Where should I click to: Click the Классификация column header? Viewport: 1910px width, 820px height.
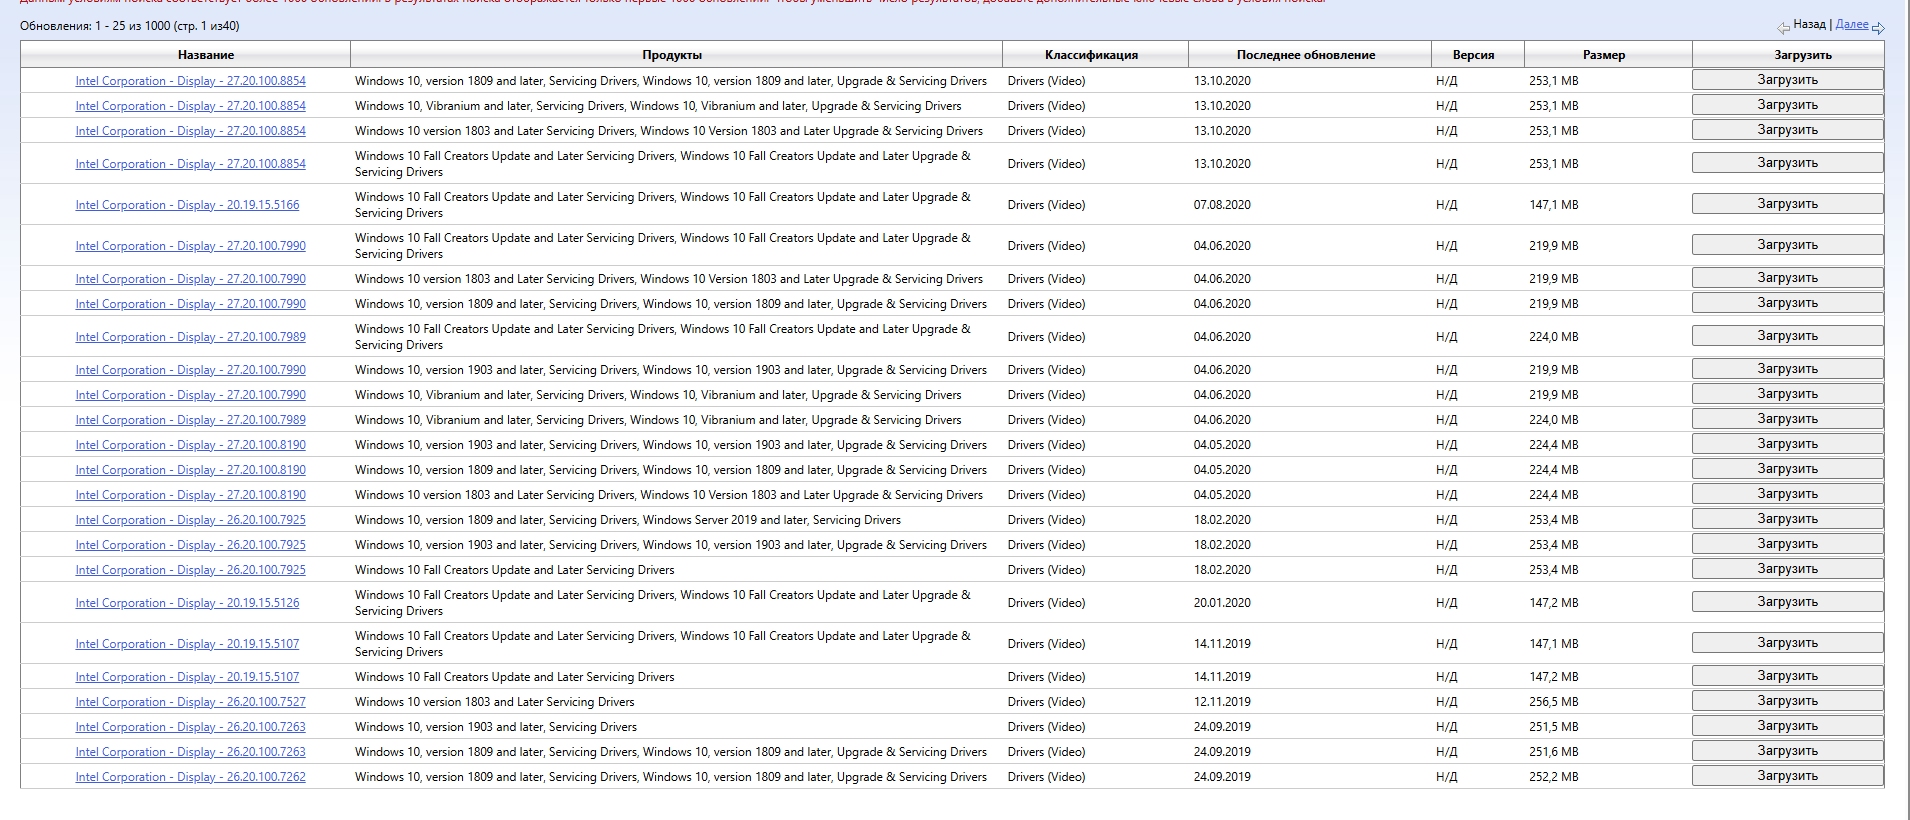click(x=1091, y=55)
